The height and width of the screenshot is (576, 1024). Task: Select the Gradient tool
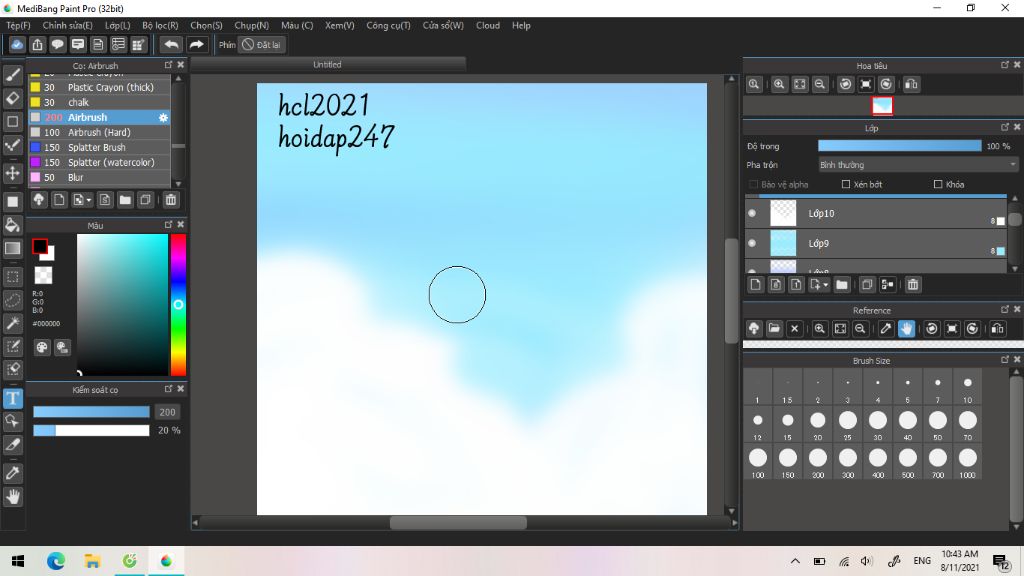(x=12, y=248)
